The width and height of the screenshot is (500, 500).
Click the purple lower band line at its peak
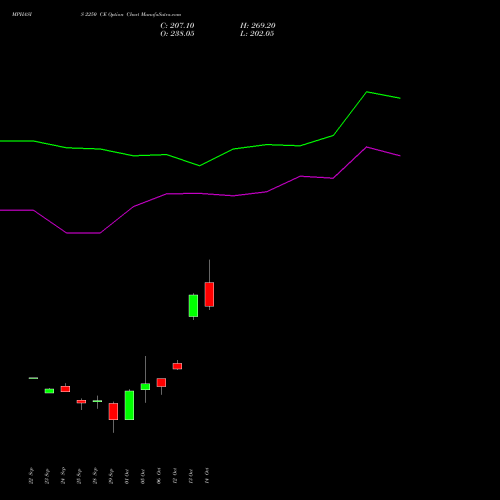367,147
